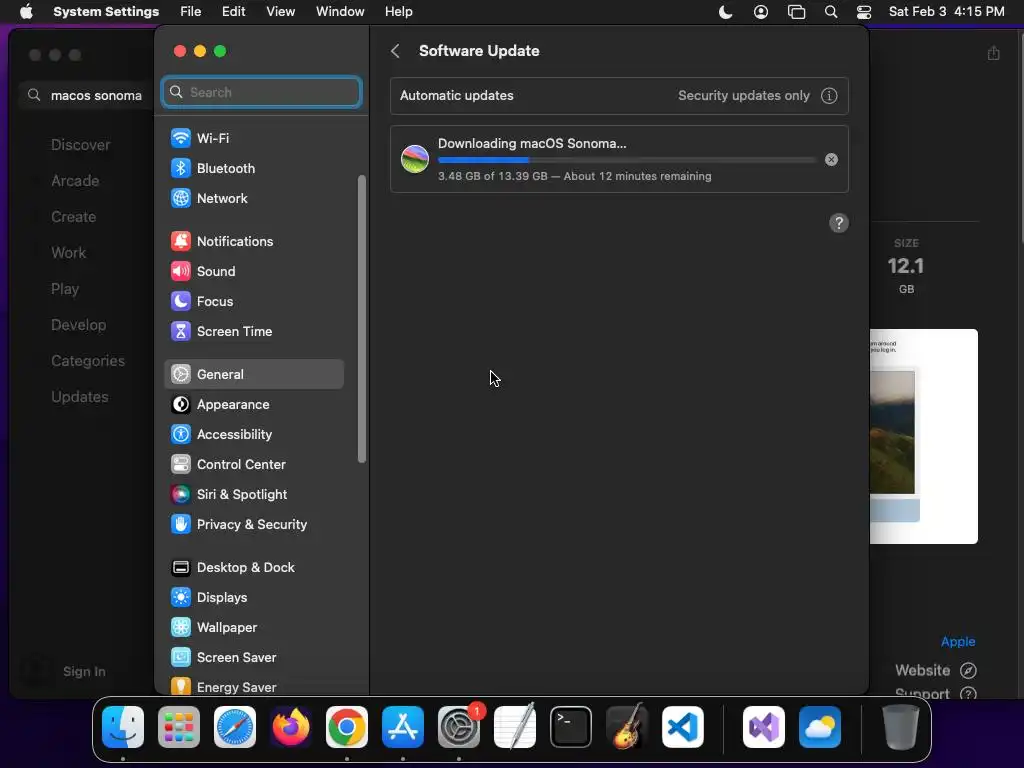Image resolution: width=1024 pixels, height=768 pixels.
Task: Open Screen Time settings
Action: pyautogui.click(x=253, y=332)
